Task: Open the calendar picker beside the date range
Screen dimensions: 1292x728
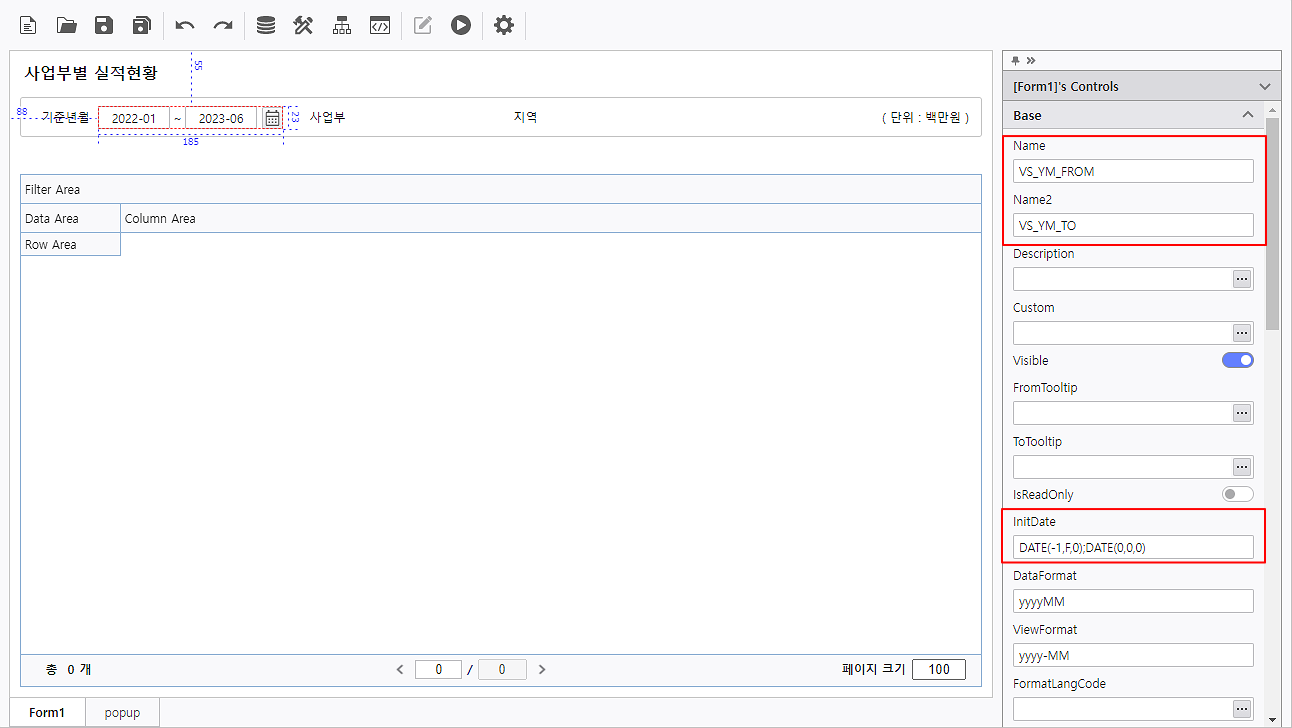Action: [x=272, y=118]
